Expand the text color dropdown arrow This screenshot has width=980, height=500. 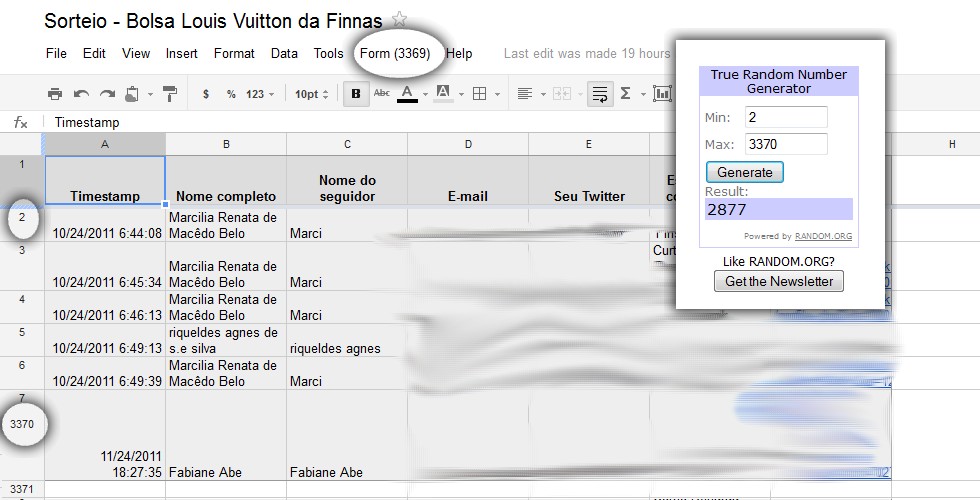tap(426, 94)
